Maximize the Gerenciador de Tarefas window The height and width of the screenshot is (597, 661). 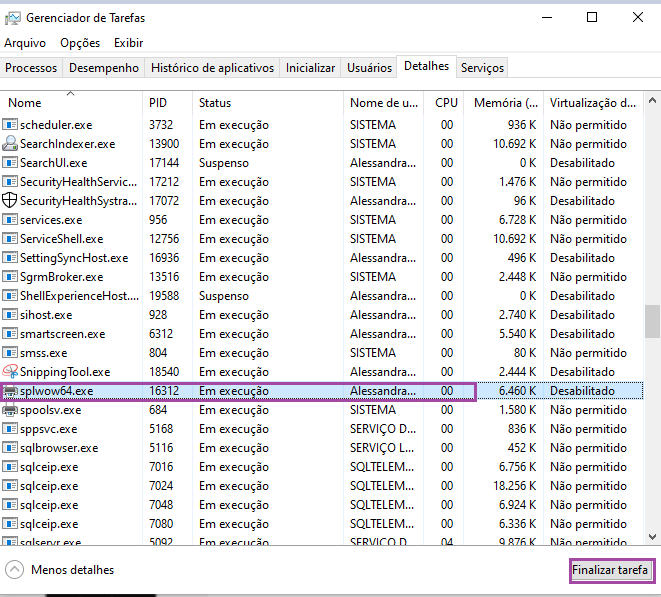coord(592,18)
